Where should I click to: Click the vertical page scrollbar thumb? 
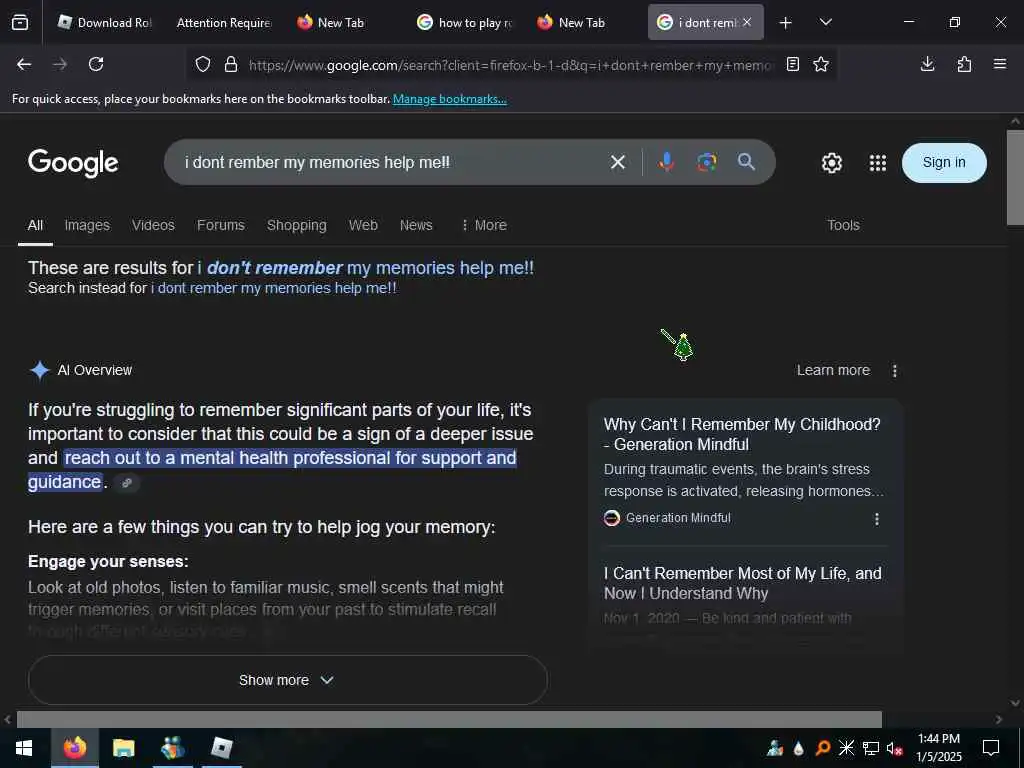(1015, 177)
